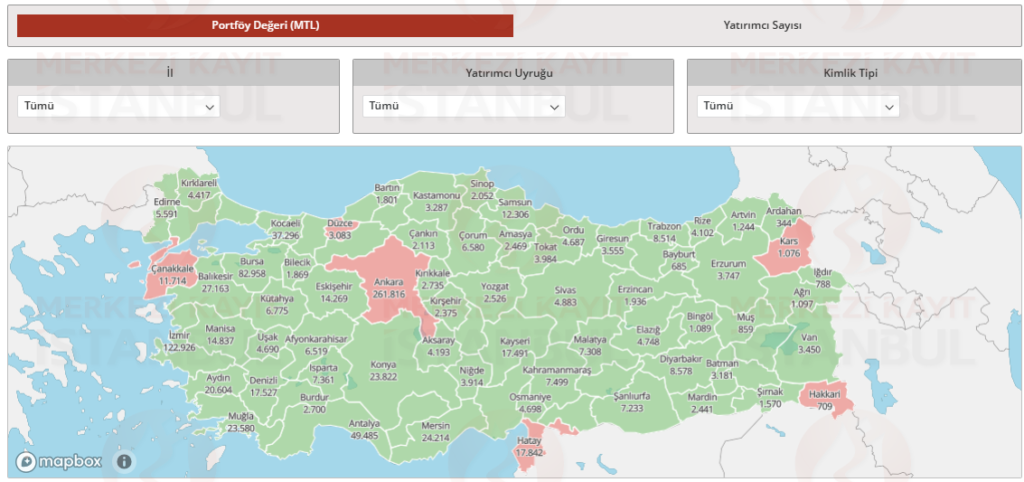Click Diyarbakır label showing 8.578
The height and width of the screenshot is (482, 1024).
click(680, 365)
